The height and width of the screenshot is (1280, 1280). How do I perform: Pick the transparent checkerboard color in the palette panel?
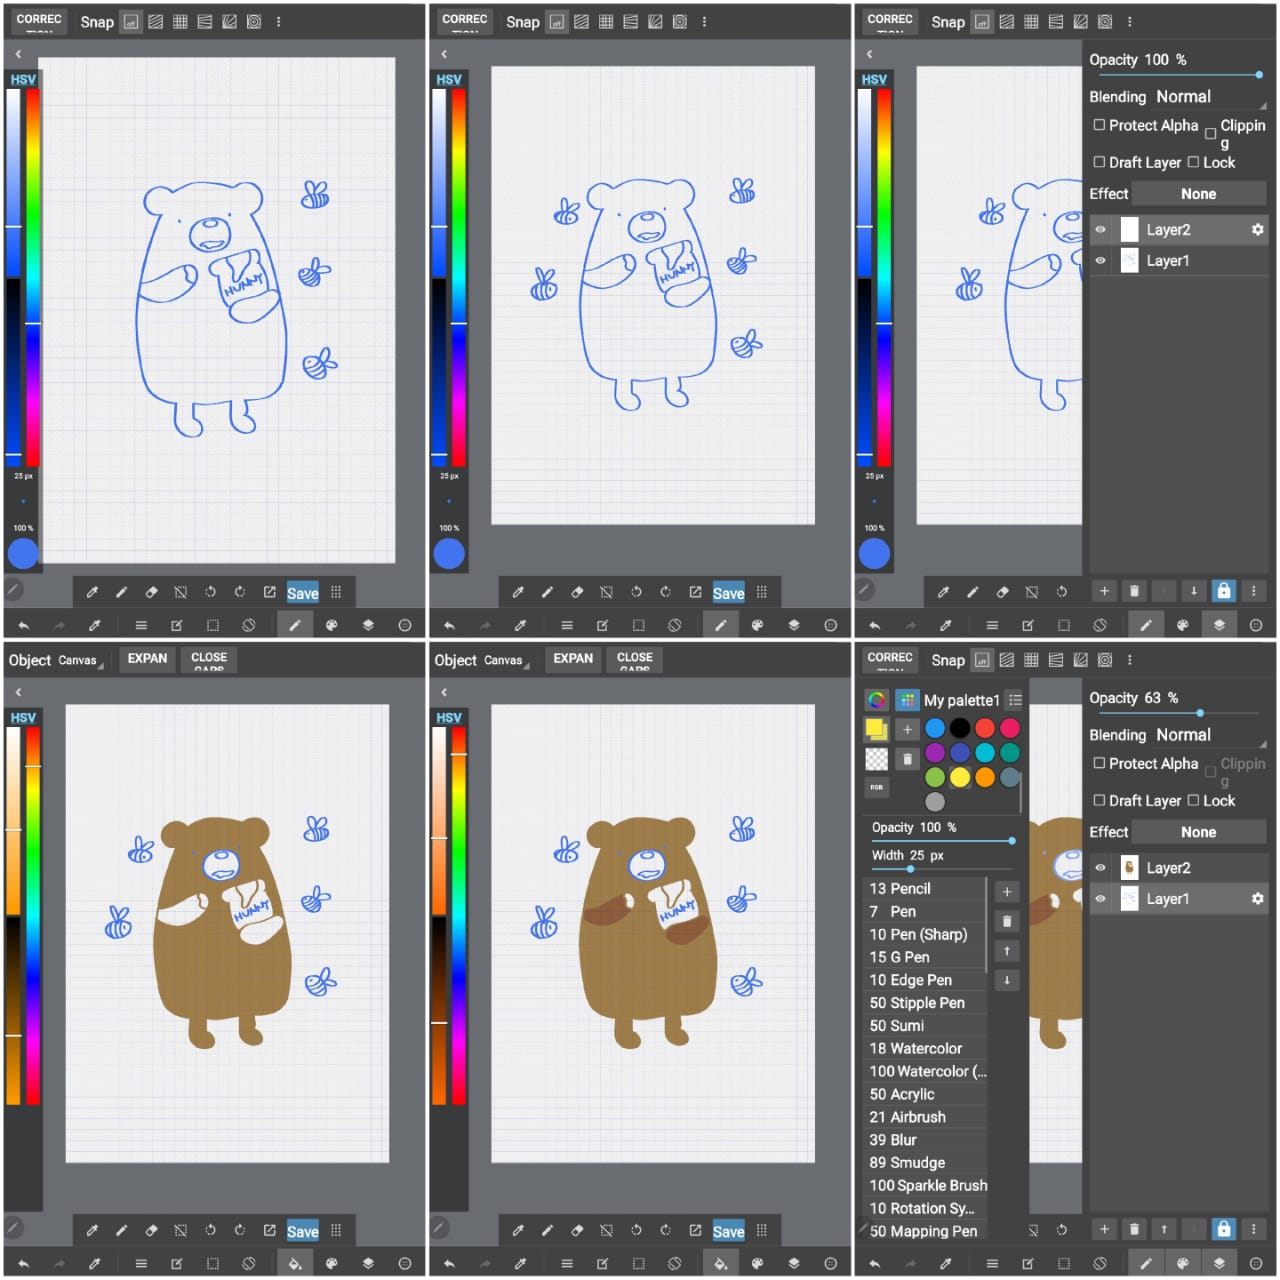pos(877,759)
